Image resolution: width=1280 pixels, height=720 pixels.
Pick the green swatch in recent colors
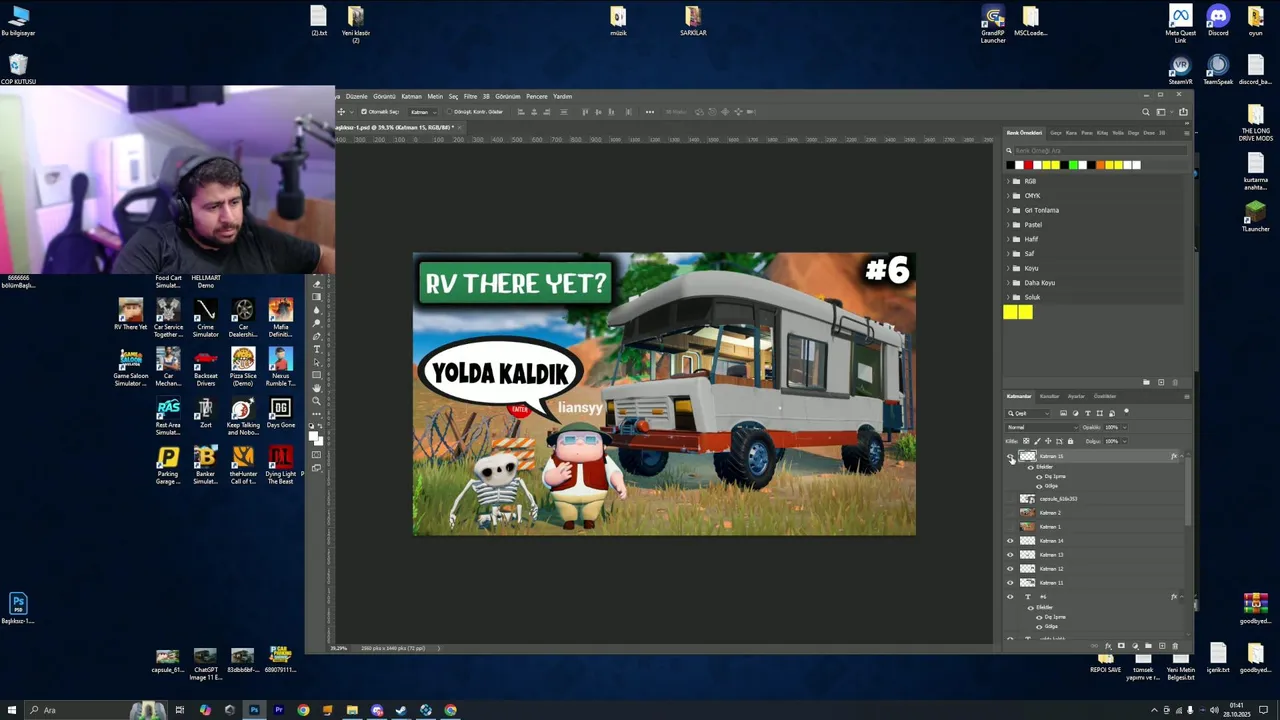(x=1073, y=165)
